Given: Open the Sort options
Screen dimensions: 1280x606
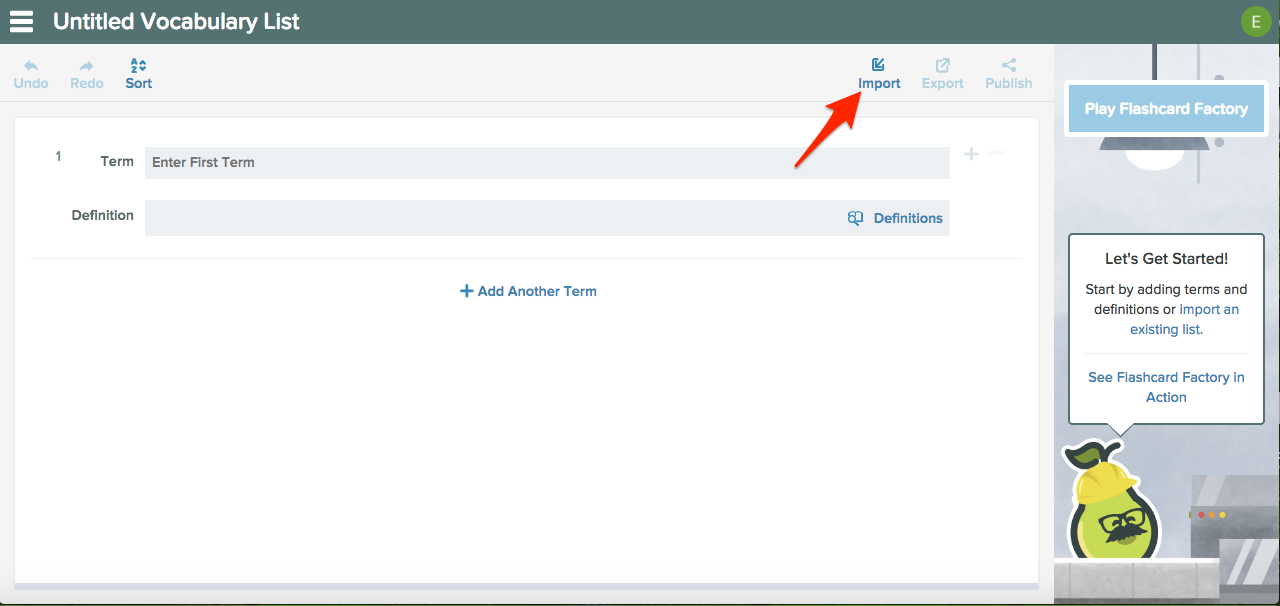Looking at the screenshot, I should click(x=137, y=70).
